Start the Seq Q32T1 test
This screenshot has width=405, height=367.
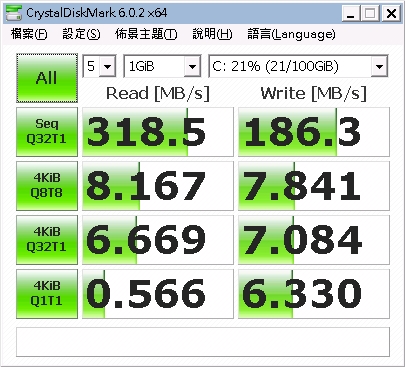(x=47, y=132)
